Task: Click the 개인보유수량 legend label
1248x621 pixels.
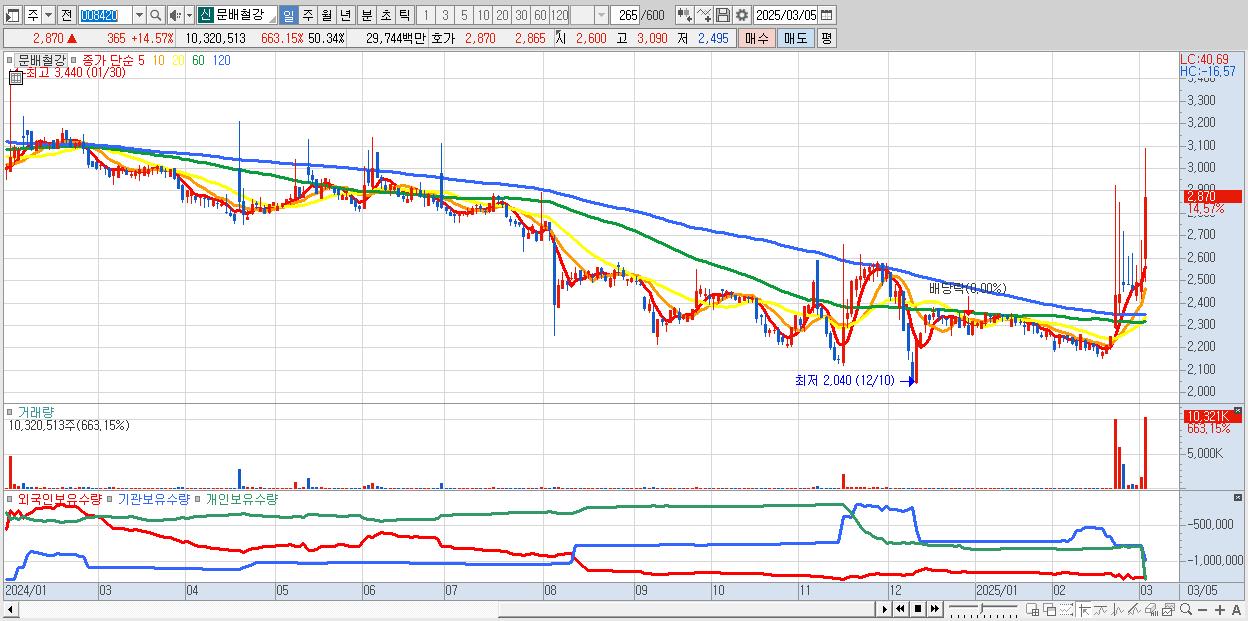Action: click(x=241, y=498)
